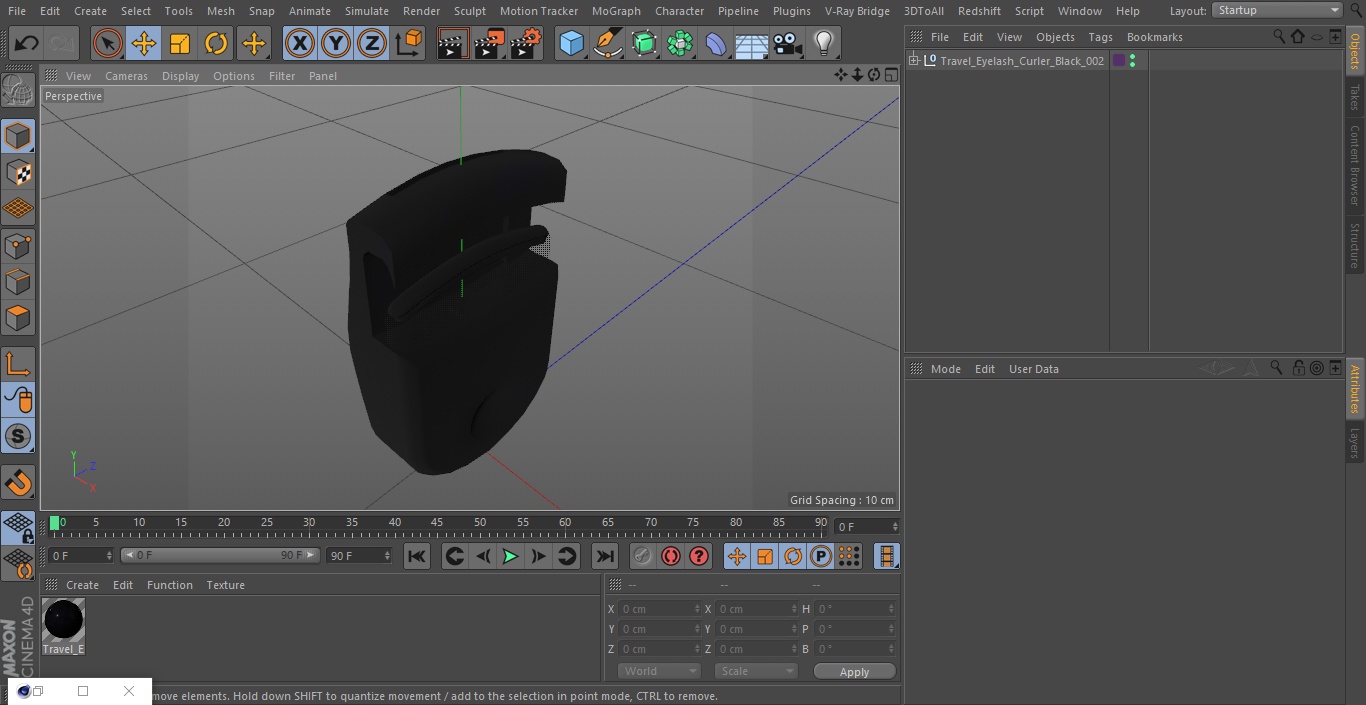Switch to Content Browser side tab
Image resolution: width=1366 pixels, height=705 pixels.
pyautogui.click(x=1355, y=165)
